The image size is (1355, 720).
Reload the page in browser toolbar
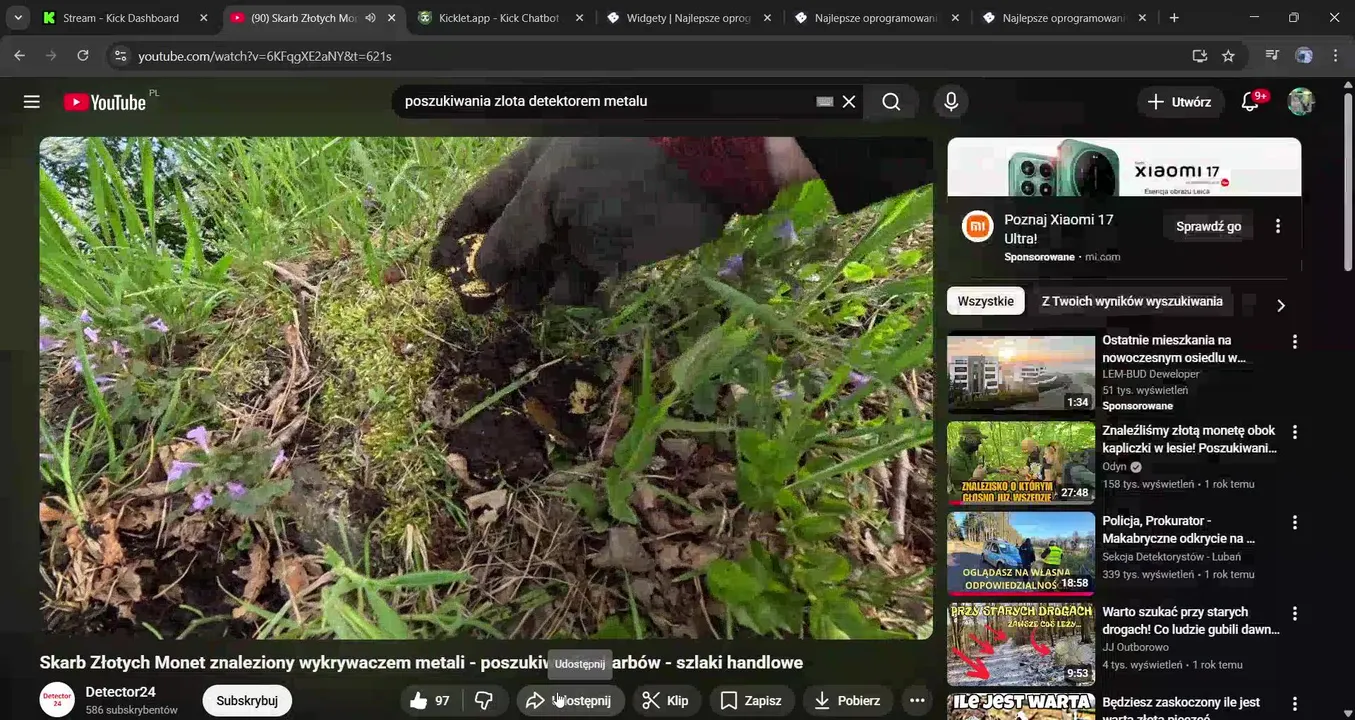coord(83,56)
